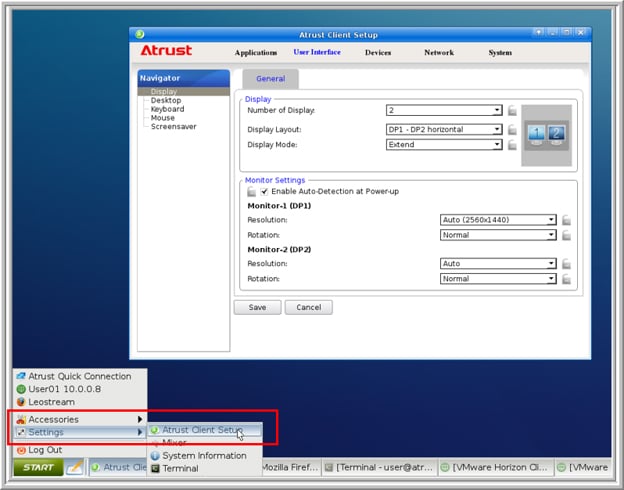
Task: Open the Number of Display dropdown
Action: (444, 110)
